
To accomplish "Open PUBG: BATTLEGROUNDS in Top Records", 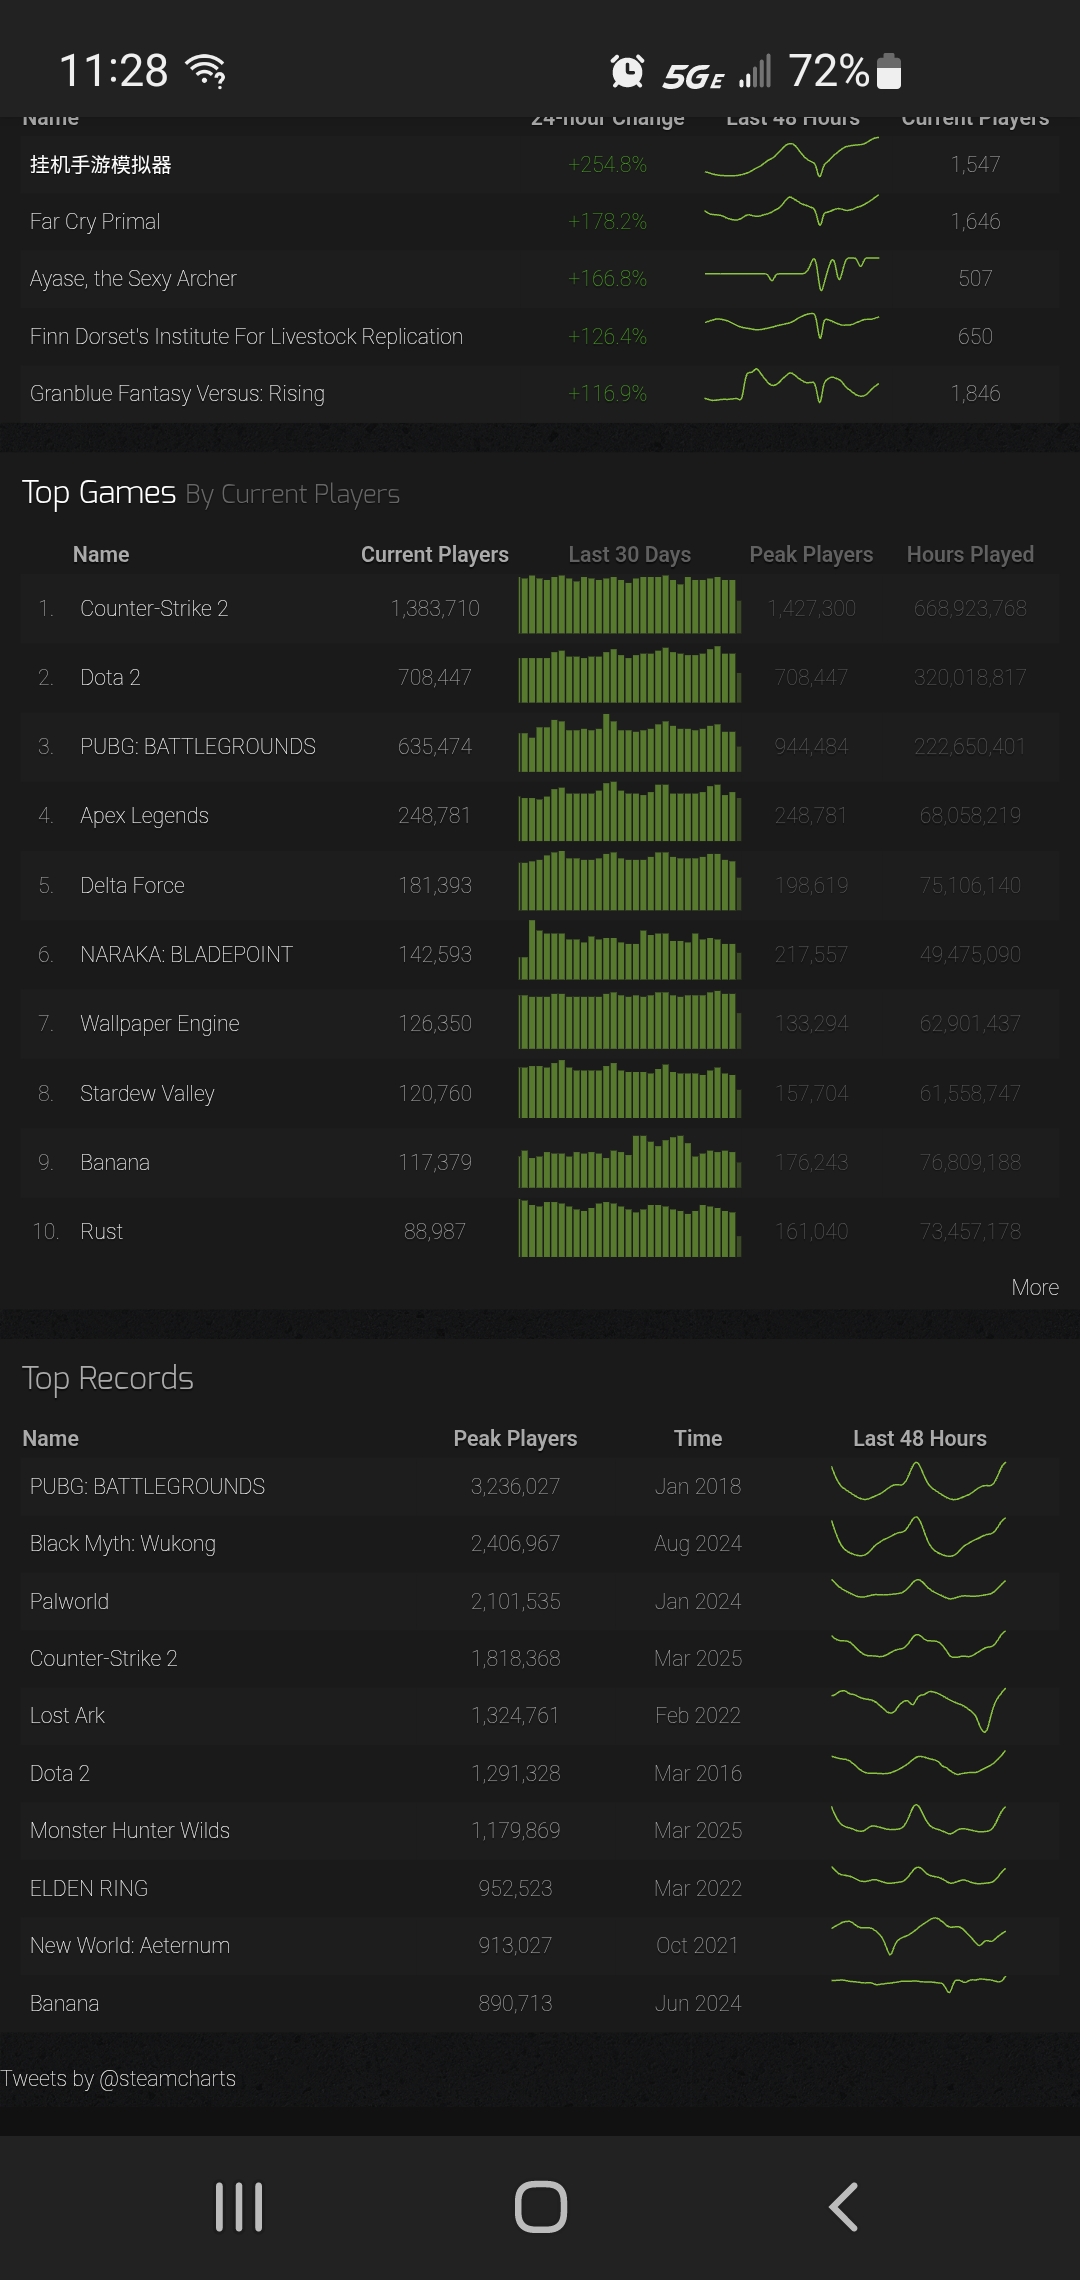I will tap(147, 1486).
